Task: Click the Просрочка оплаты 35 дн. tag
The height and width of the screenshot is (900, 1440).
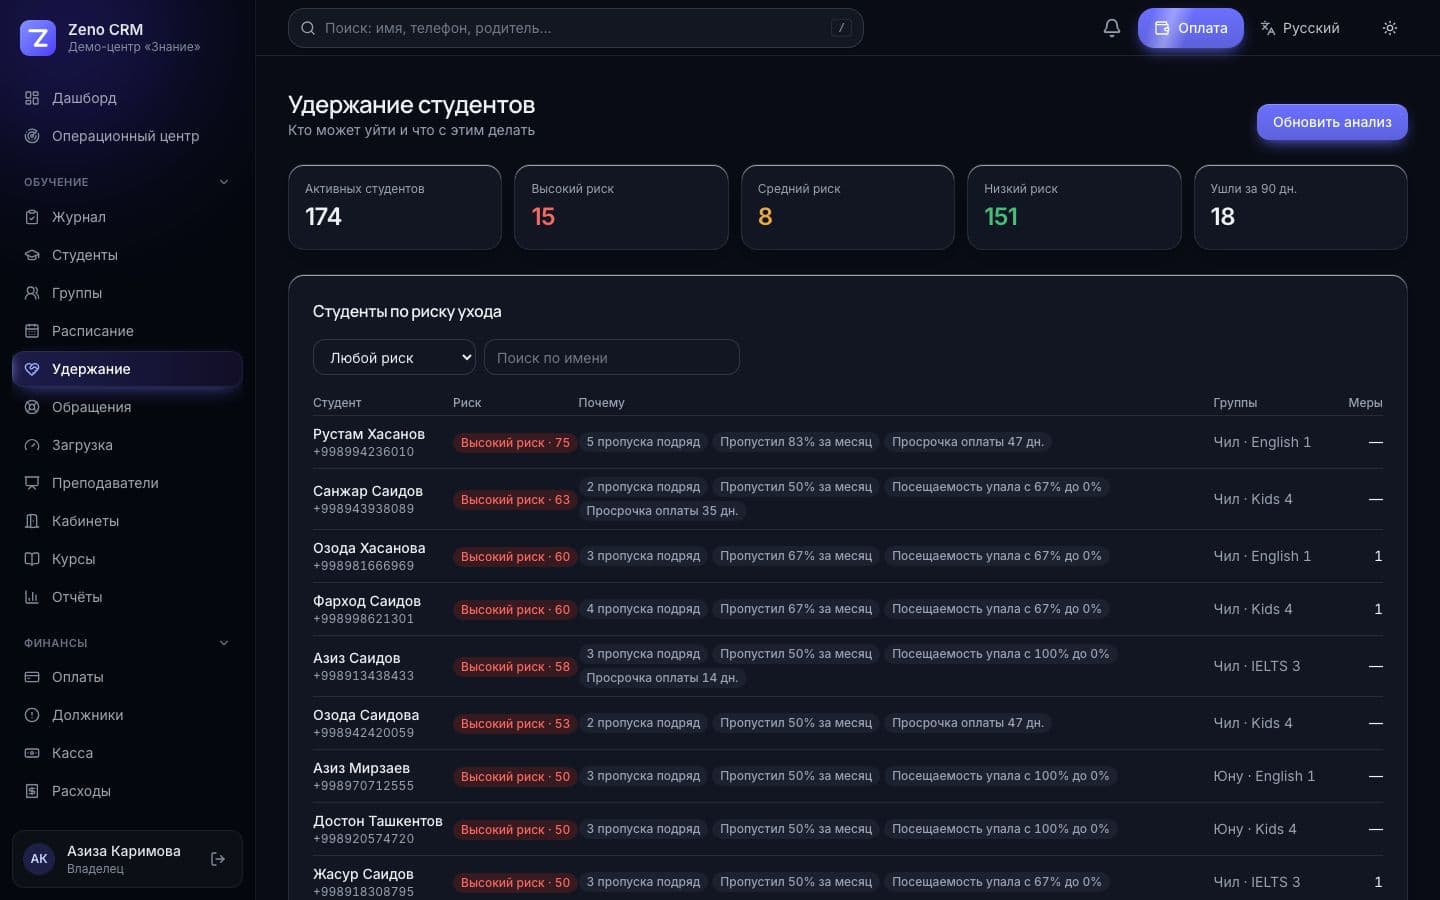Action: (x=662, y=511)
